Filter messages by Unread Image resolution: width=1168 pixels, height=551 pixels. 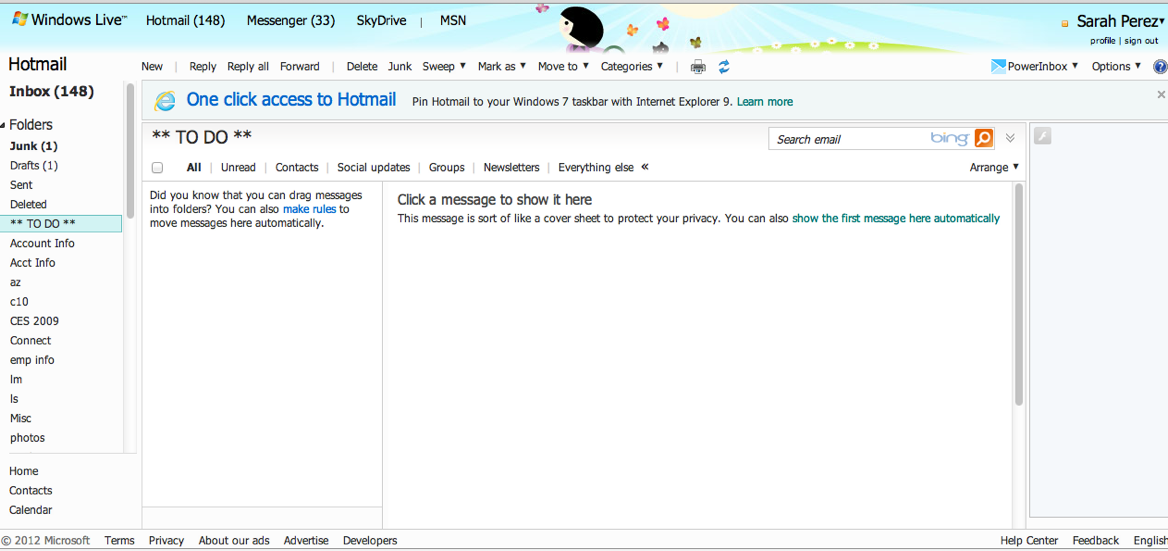(x=238, y=168)
